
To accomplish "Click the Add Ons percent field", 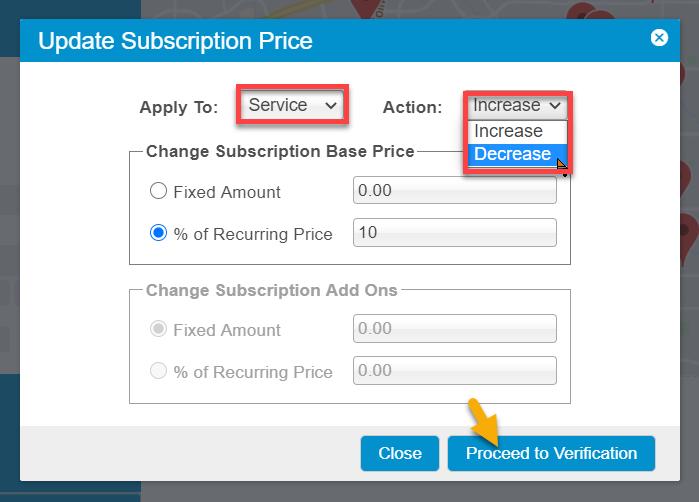I will point(454,370).
